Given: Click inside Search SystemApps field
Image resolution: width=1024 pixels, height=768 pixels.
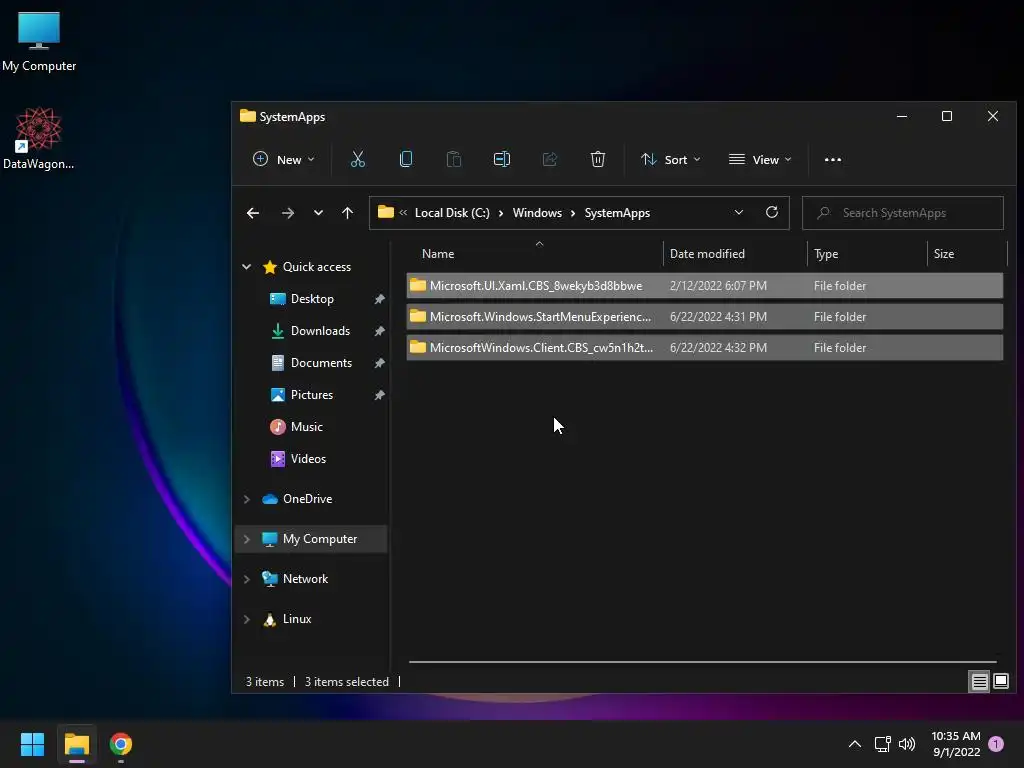Looking at the screenshot, I should pos(903,213).
